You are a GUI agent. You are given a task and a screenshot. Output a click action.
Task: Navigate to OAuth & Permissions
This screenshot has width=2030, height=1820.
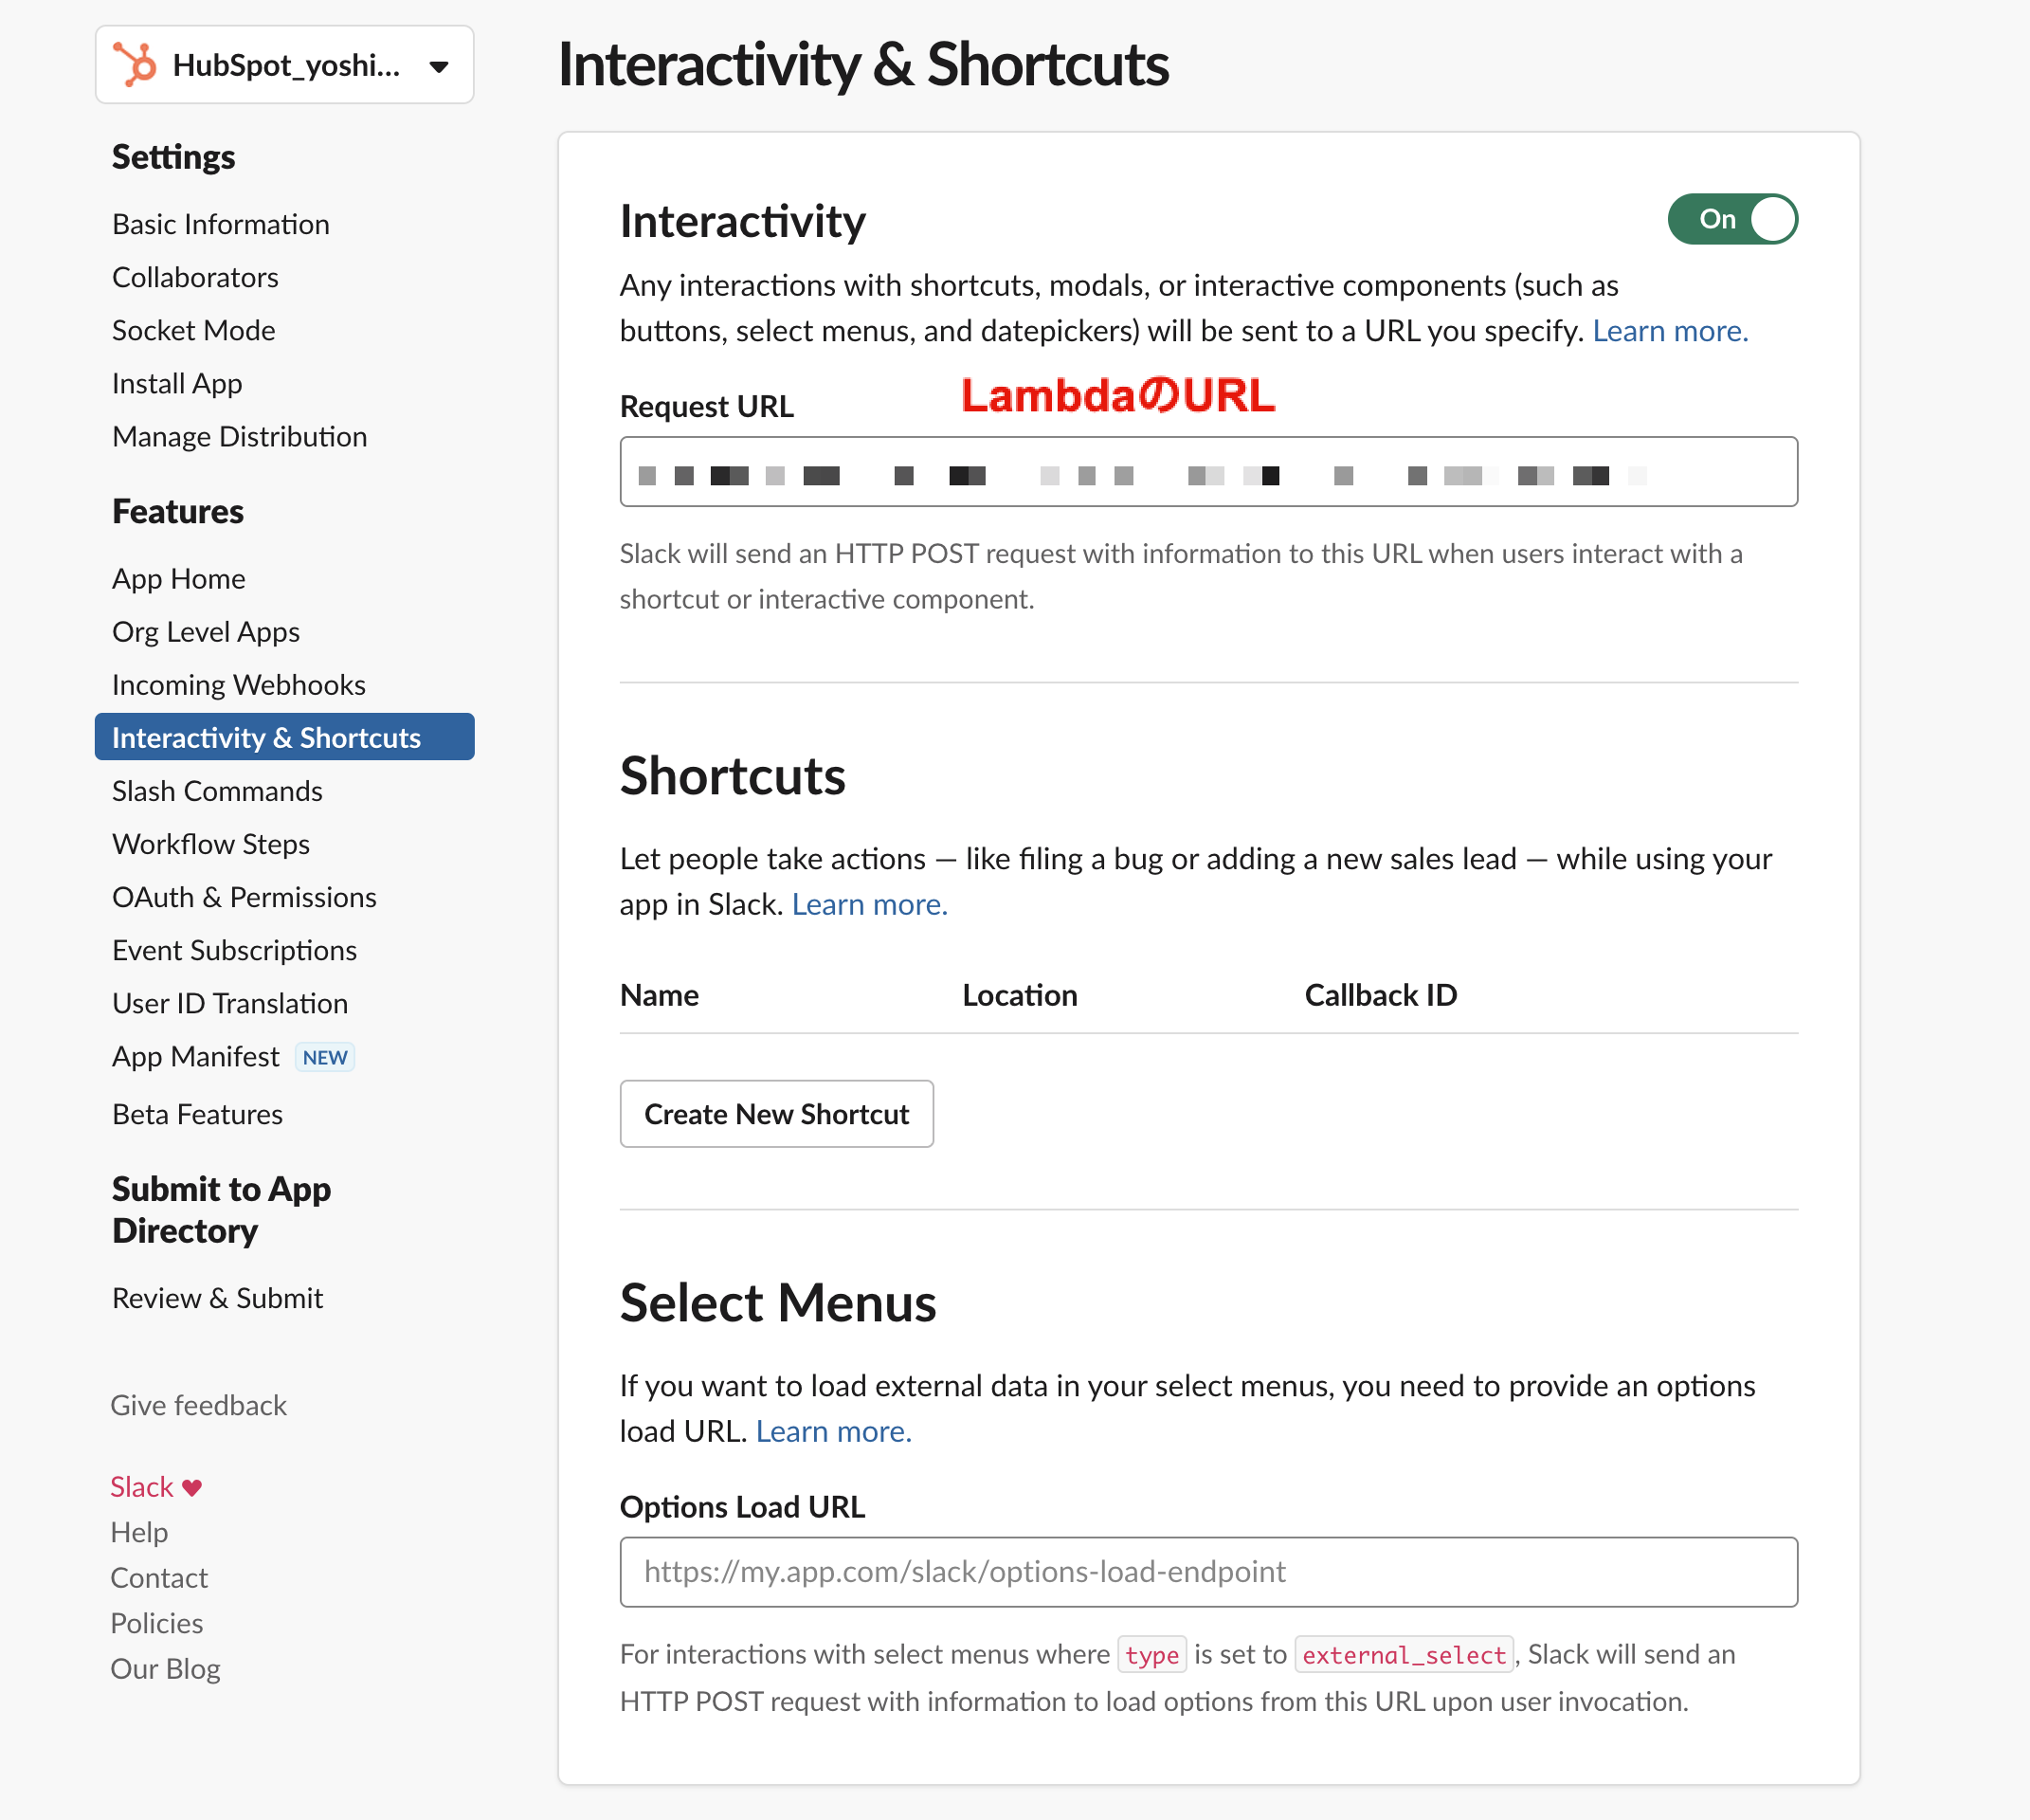click(243, 897)
